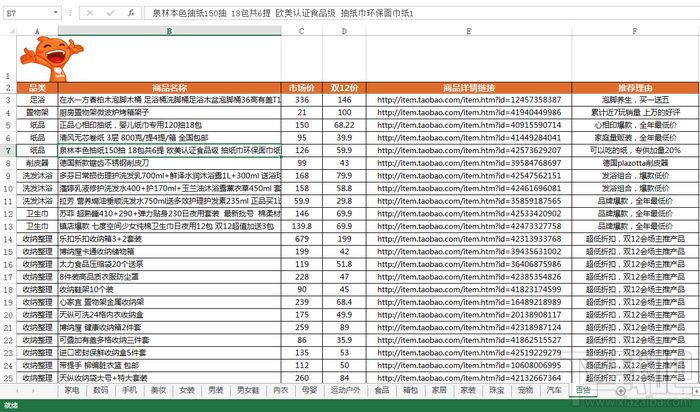The height and width of the screenshot is (412, 700).
Task: Add a new sheet with plus icon
Action: coord(620,391)
